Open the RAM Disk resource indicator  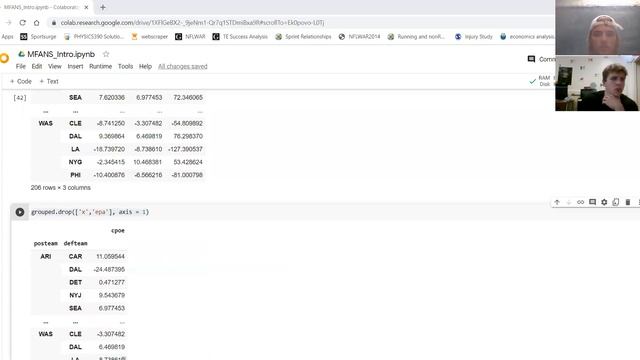(542, 81)
